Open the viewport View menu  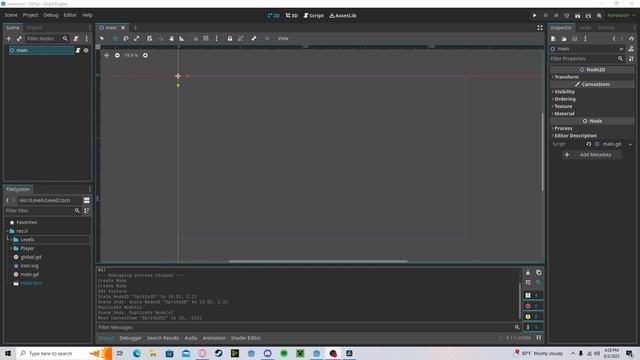click(283, 38)
